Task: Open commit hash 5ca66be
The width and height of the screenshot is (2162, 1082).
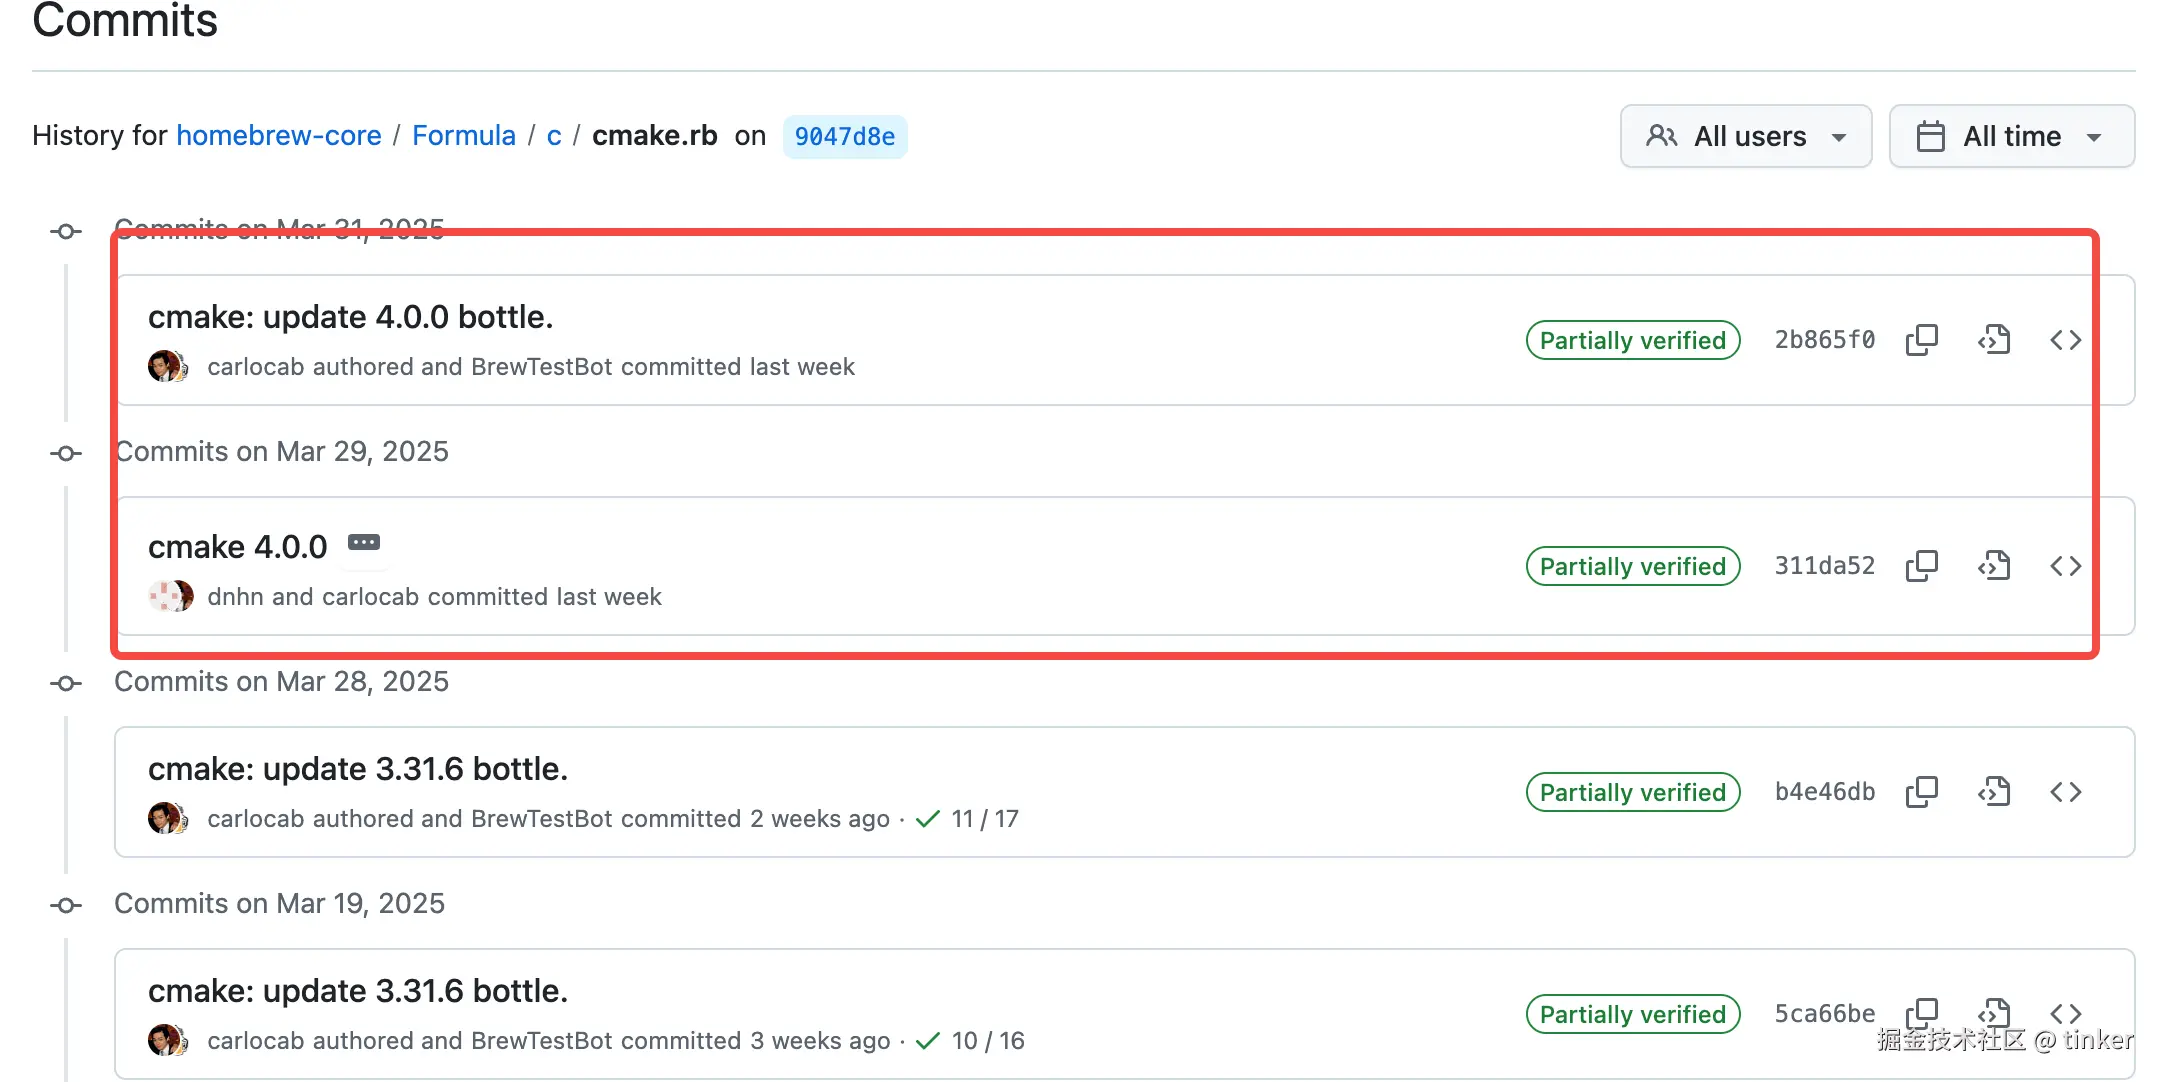Action: pyautogui.click(x=1824, y=1014)
